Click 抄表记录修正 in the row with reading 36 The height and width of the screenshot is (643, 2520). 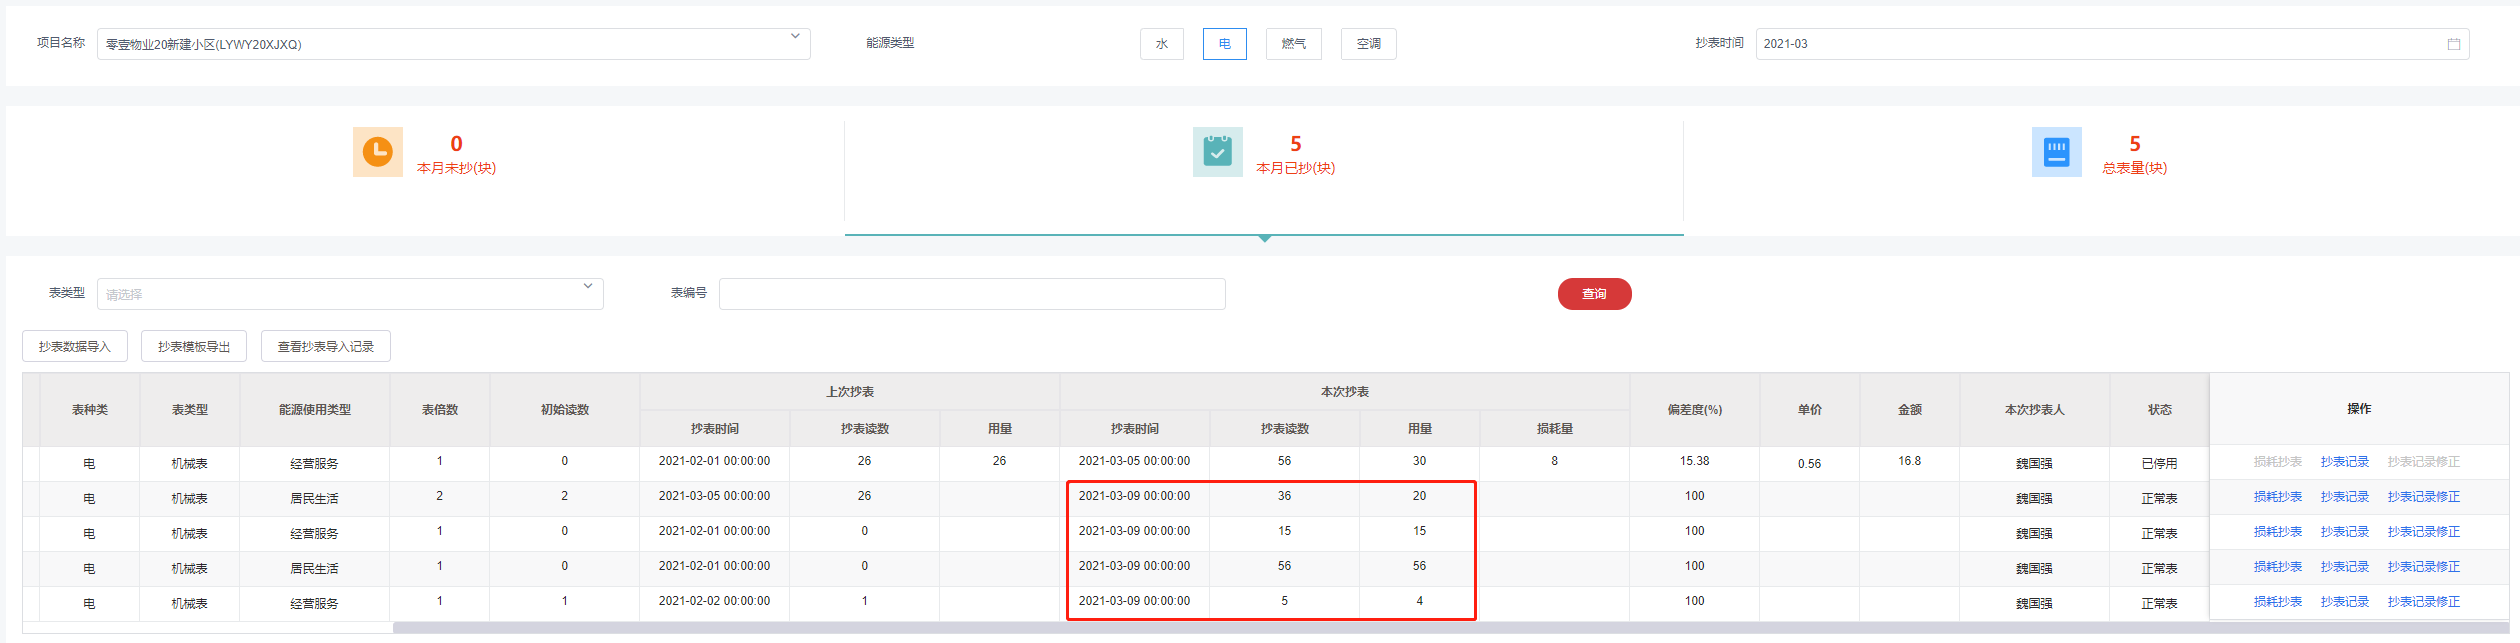click(x=2424, y=497)
